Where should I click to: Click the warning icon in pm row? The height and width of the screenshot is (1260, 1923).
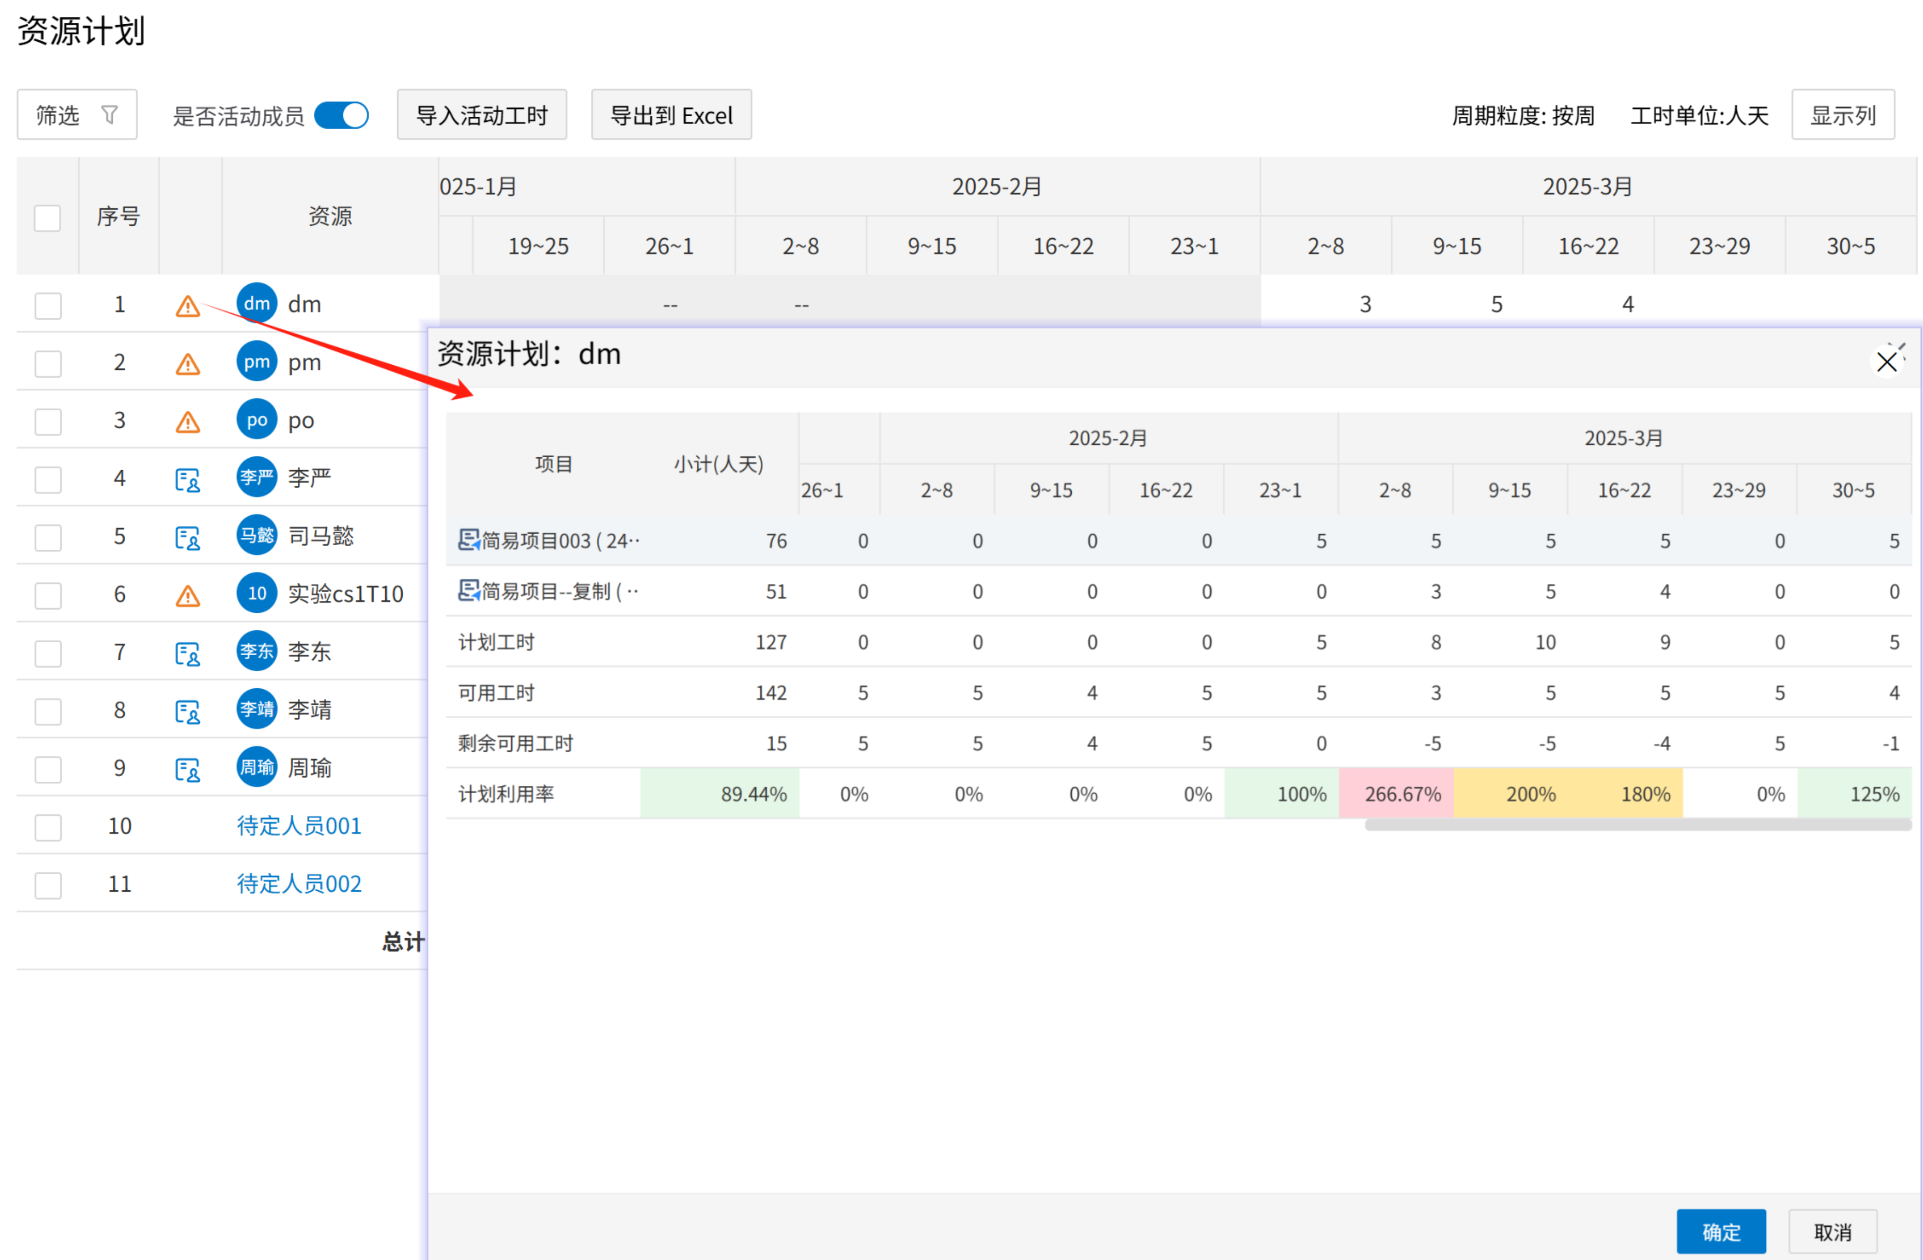(x=187, y=364)
